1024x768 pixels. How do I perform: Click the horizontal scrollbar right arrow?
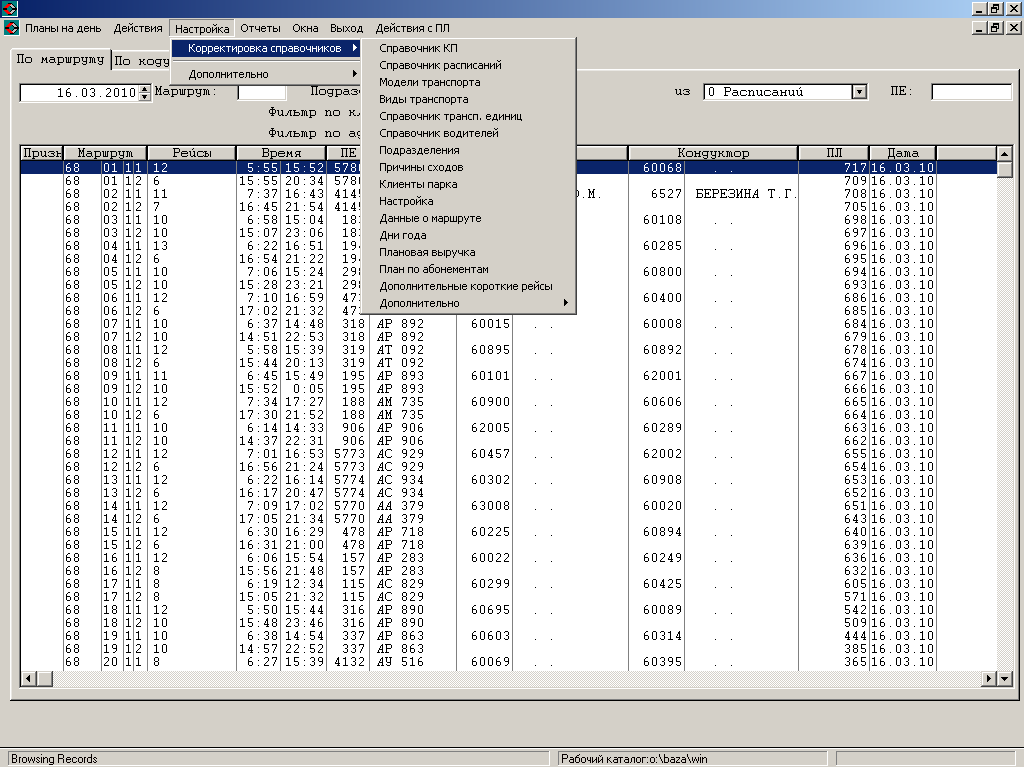(x=989, y=678)
